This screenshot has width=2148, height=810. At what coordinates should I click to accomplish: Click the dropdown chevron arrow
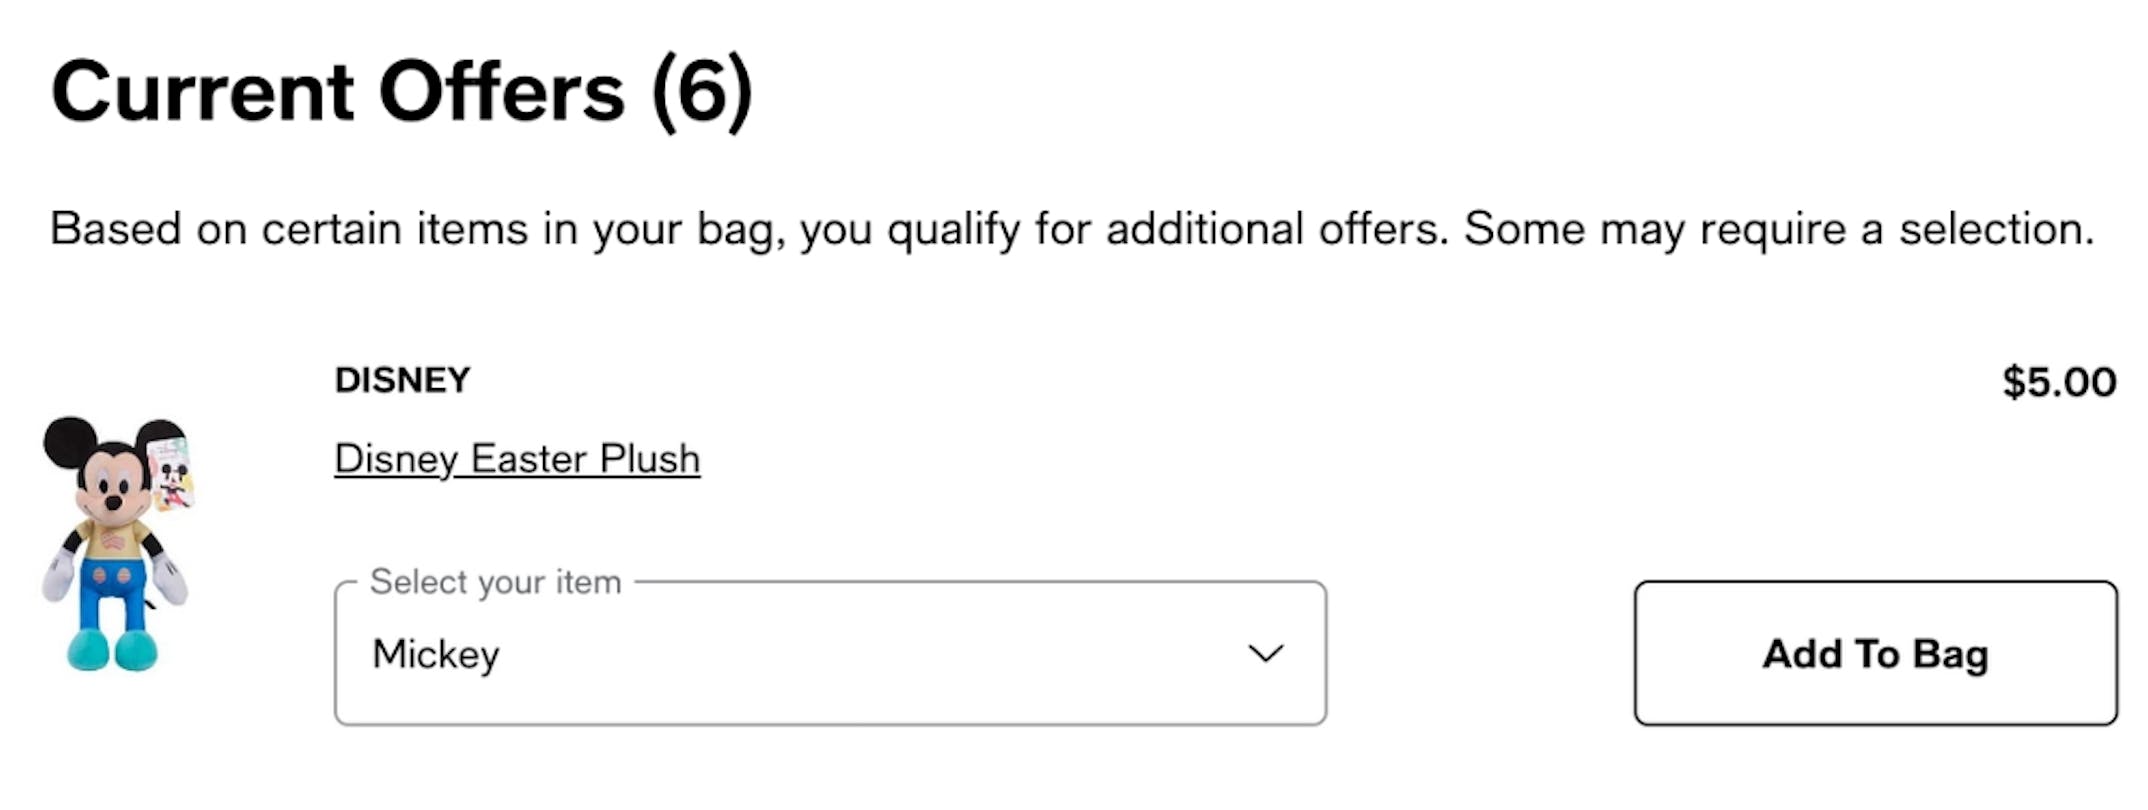point(1265,654)
